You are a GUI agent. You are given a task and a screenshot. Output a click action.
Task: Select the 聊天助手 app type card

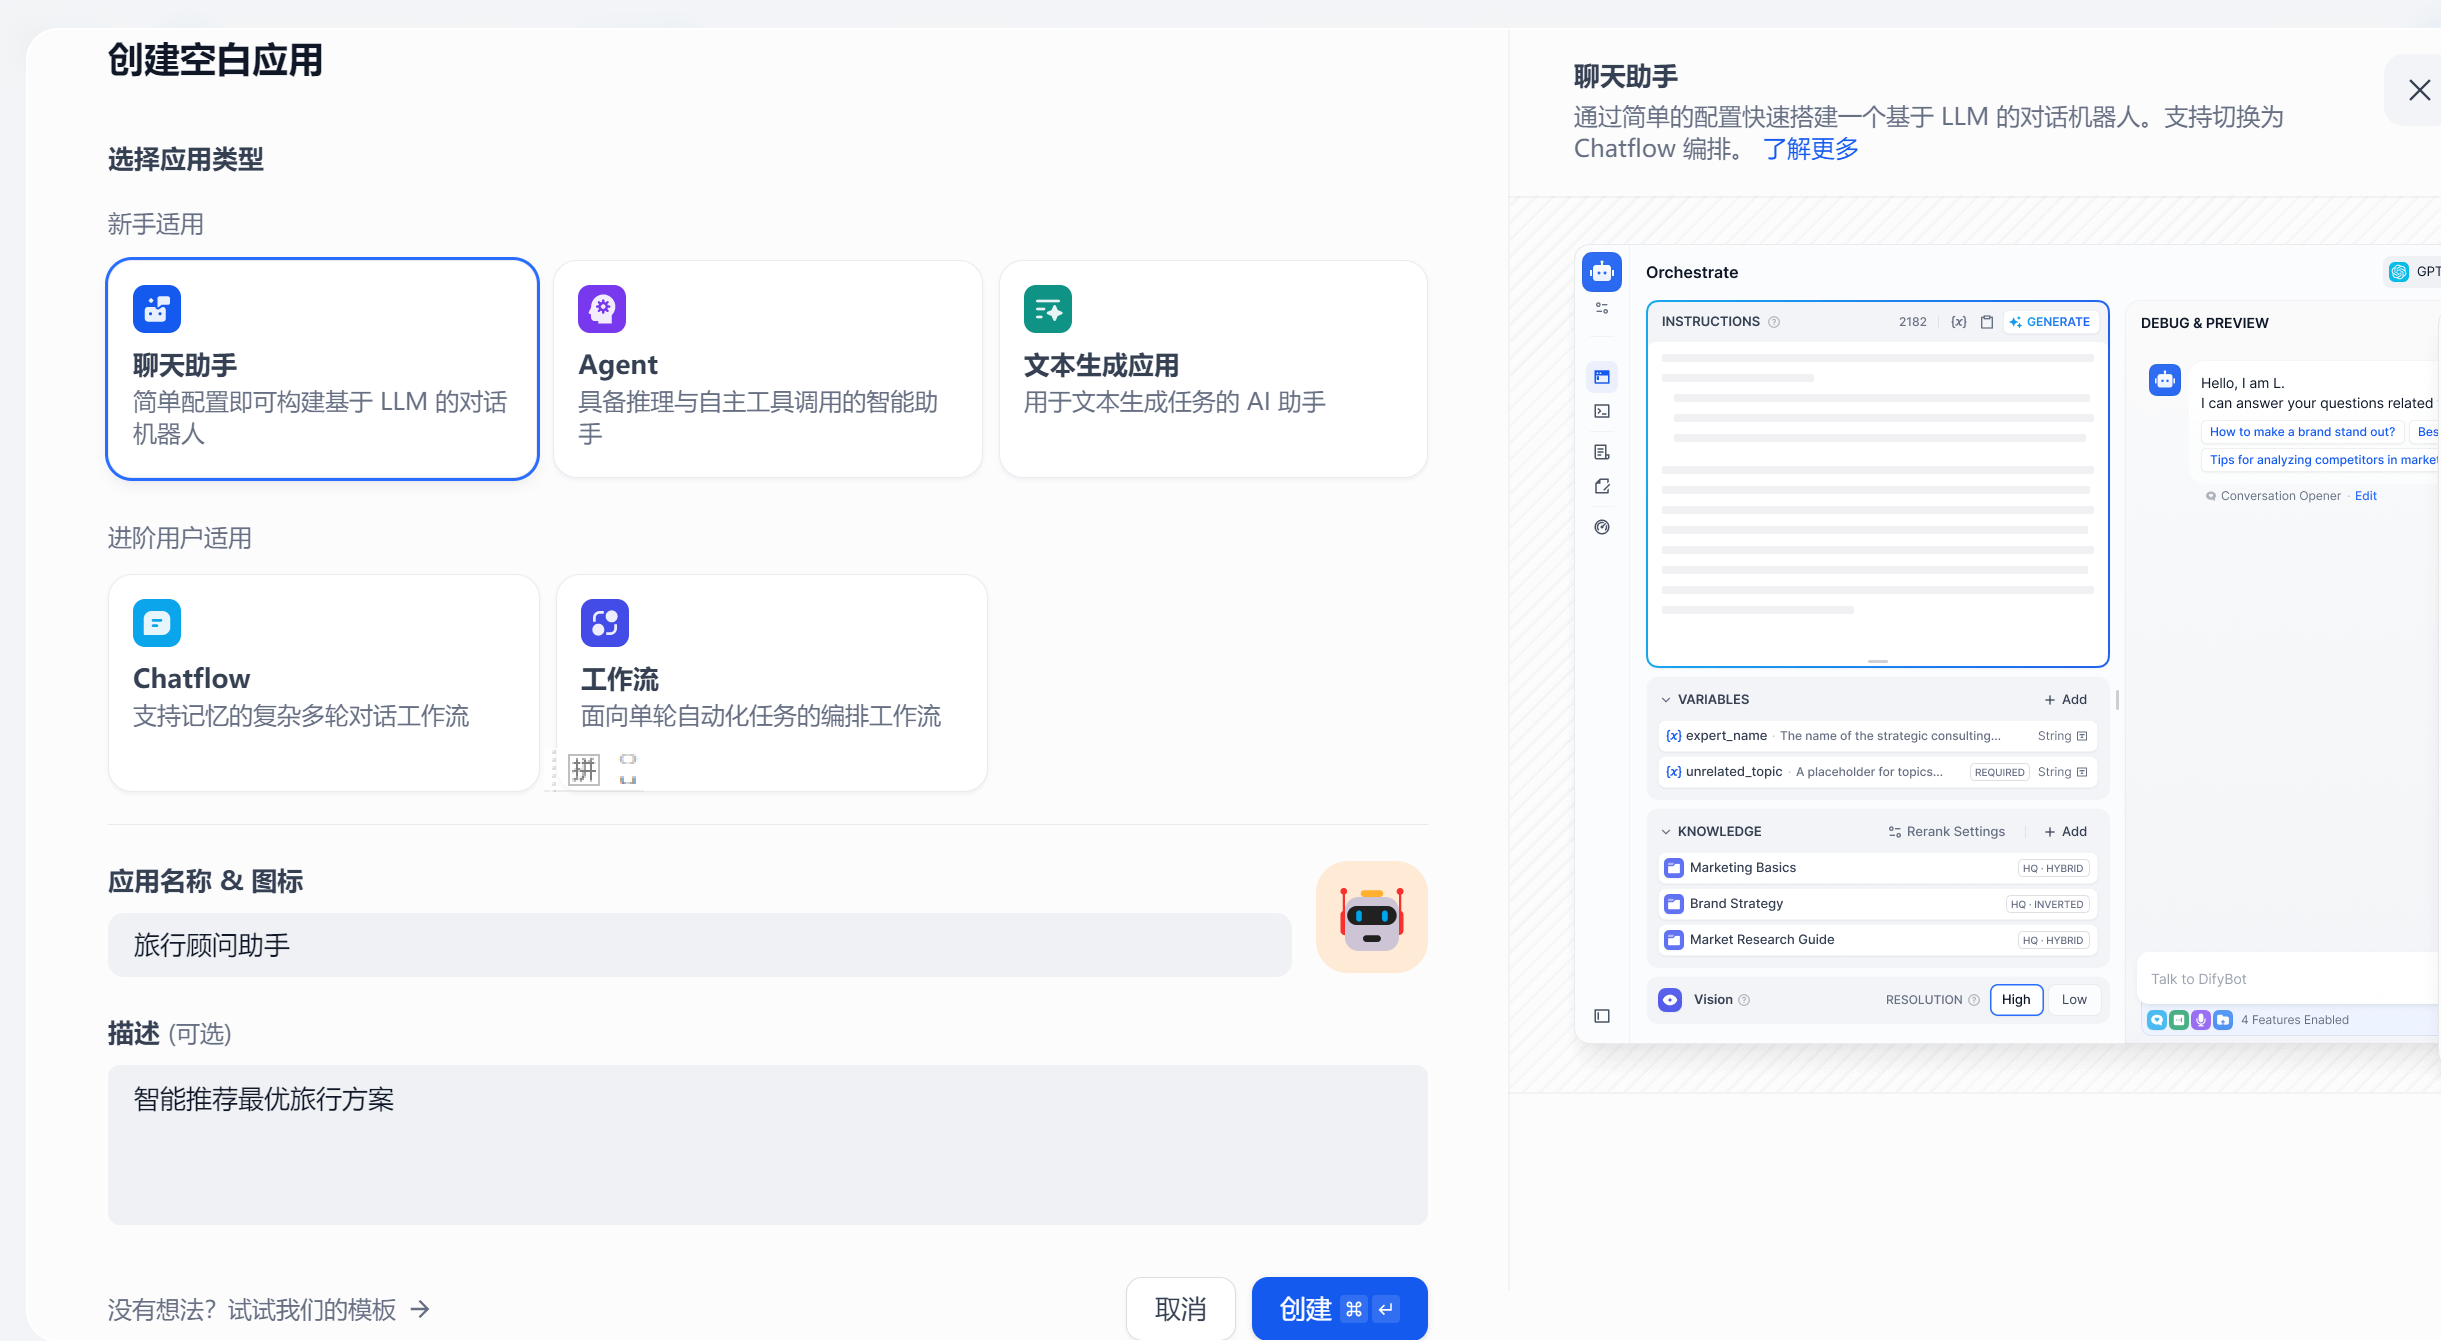322,369
